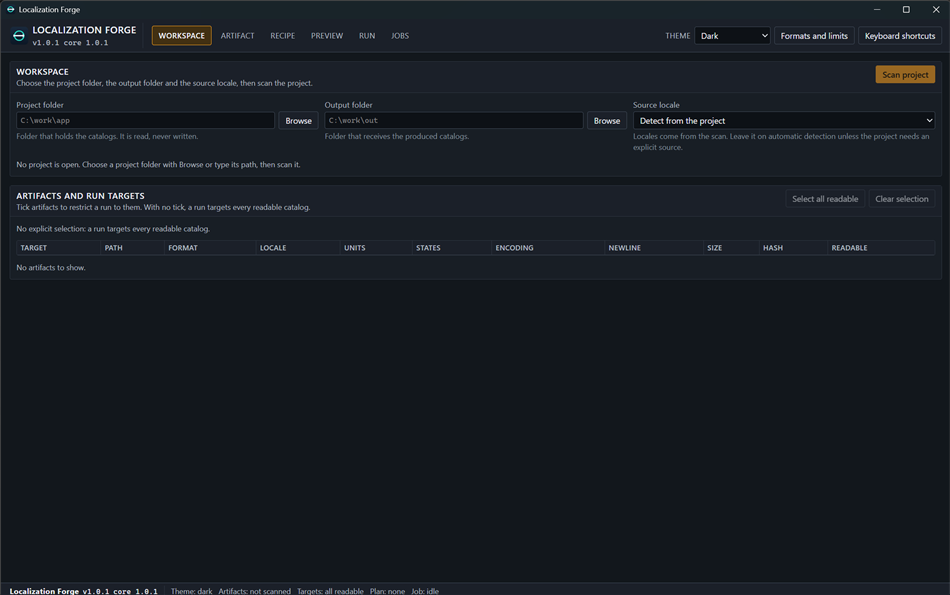Open the Preview tab
Image resolution: width=950 pixels, height=595 pixels.
(x=327, y=36)
